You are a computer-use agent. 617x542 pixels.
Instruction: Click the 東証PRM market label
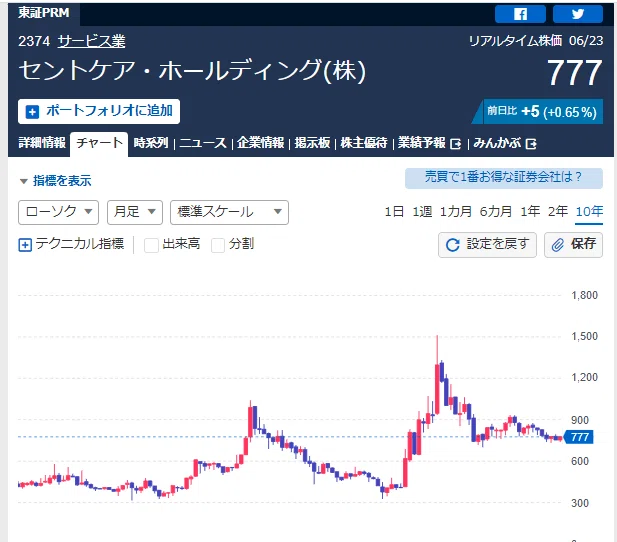[x=44, y=13]
